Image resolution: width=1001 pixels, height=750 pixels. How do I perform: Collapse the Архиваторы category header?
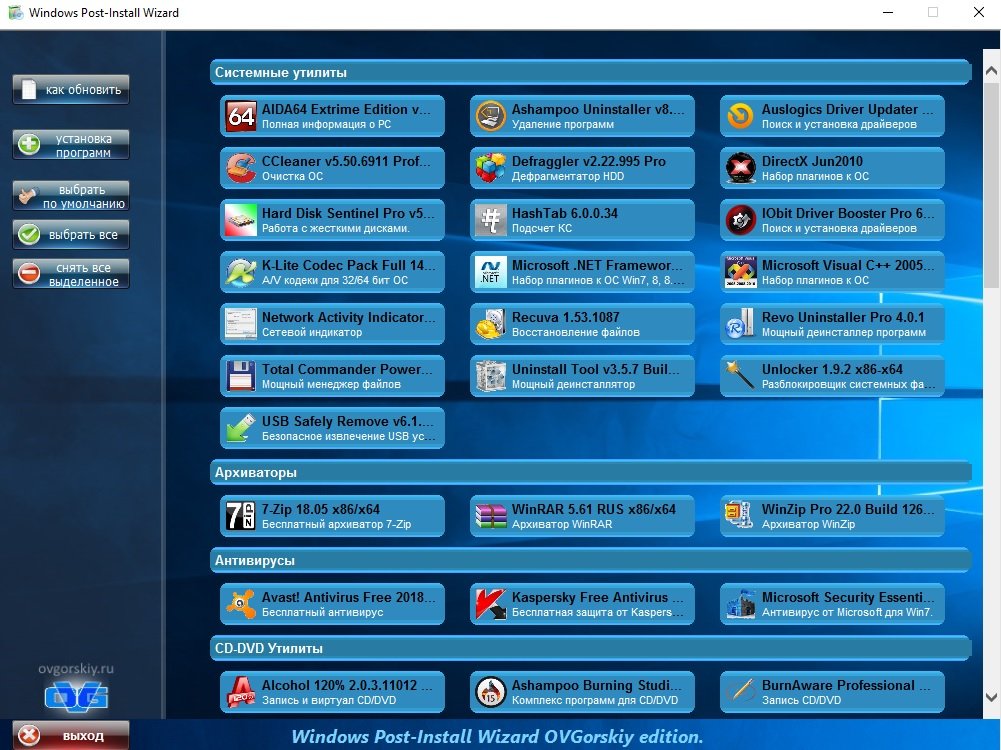click(x=590, y=472)
